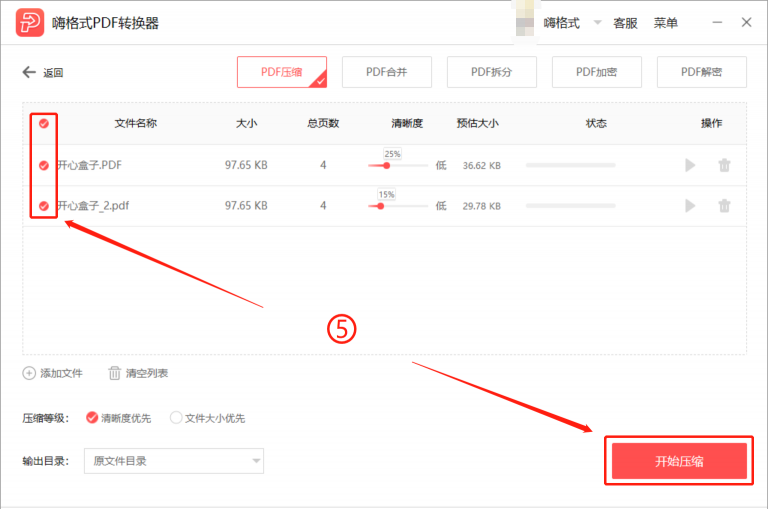768x509 pixels.
Task: Click the 清空列表 trash icon
Action: 114,373
